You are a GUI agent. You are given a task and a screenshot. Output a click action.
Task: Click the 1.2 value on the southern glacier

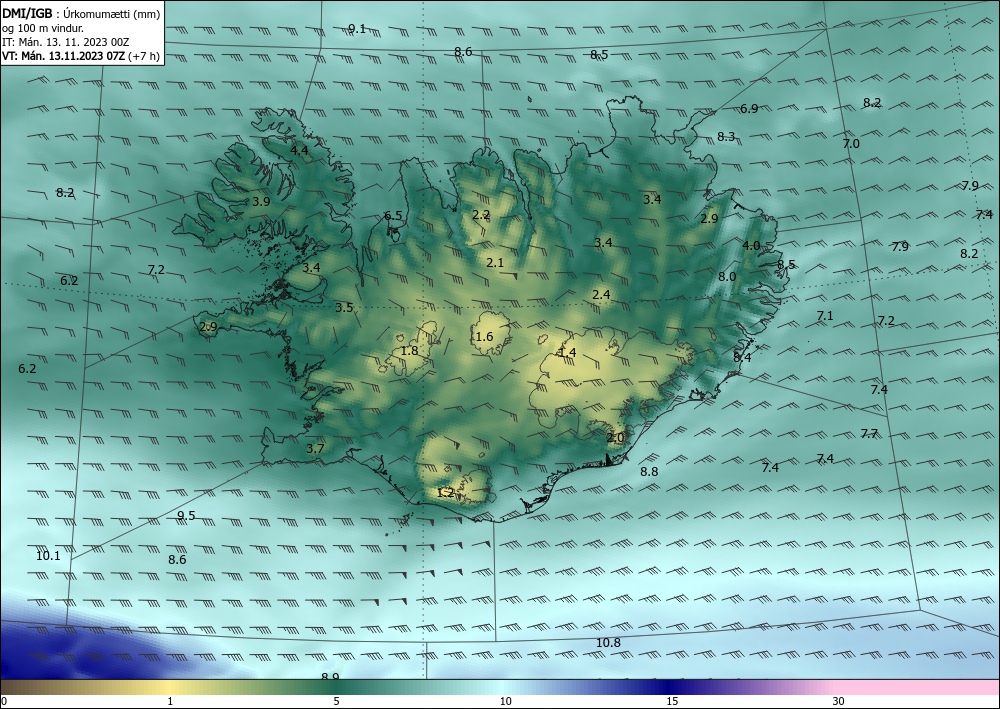445,492
